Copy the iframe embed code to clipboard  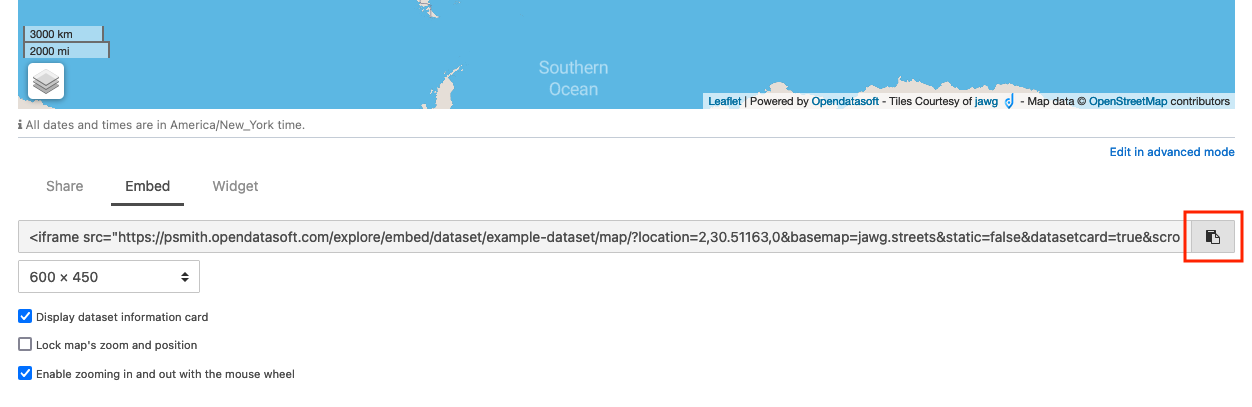[1211, 237]
